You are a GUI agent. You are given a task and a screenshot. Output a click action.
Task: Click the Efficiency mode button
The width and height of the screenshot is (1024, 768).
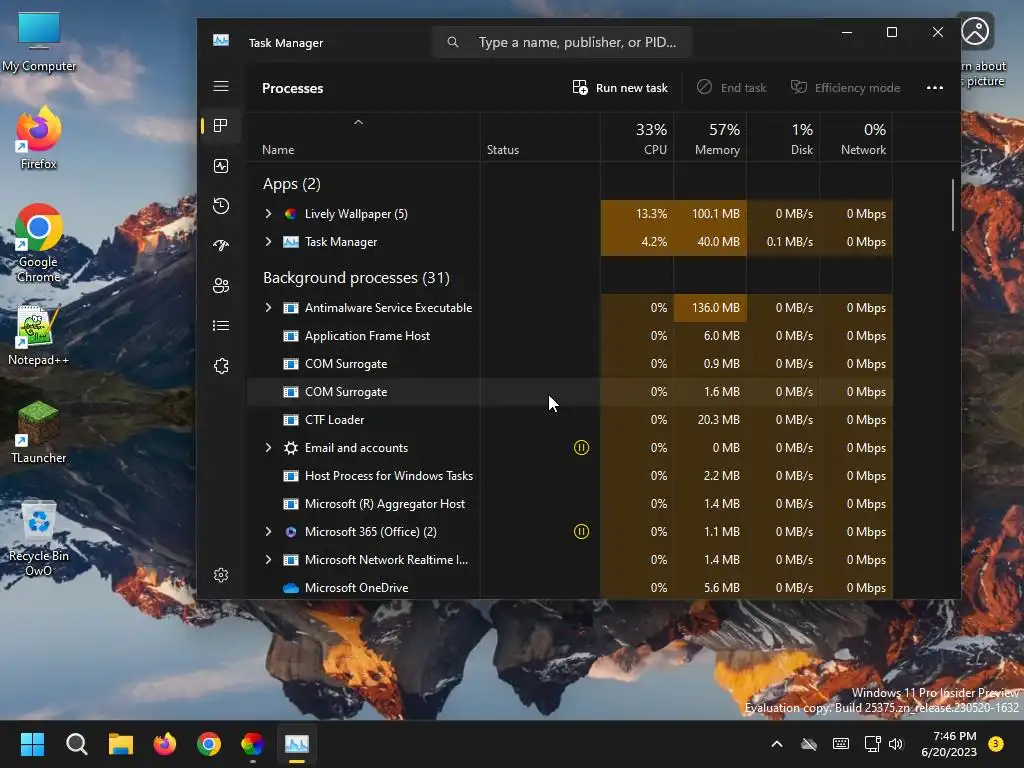click(x=846, y=88)
